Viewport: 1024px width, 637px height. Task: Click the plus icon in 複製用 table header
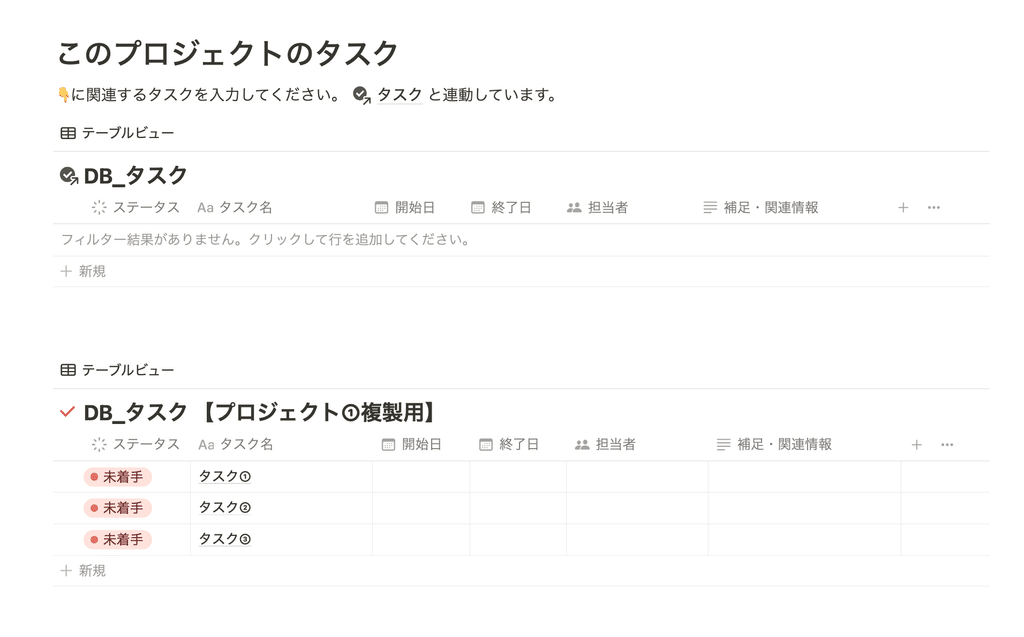[916, 445]
